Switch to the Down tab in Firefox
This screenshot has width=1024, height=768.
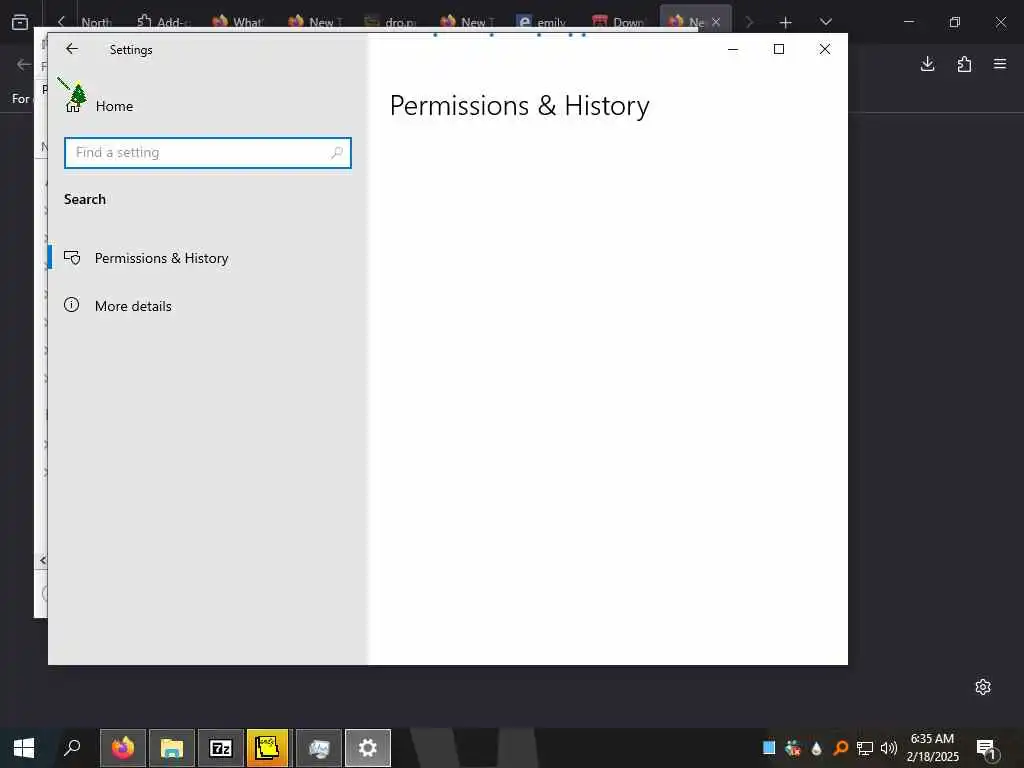(x=618, y=22)
